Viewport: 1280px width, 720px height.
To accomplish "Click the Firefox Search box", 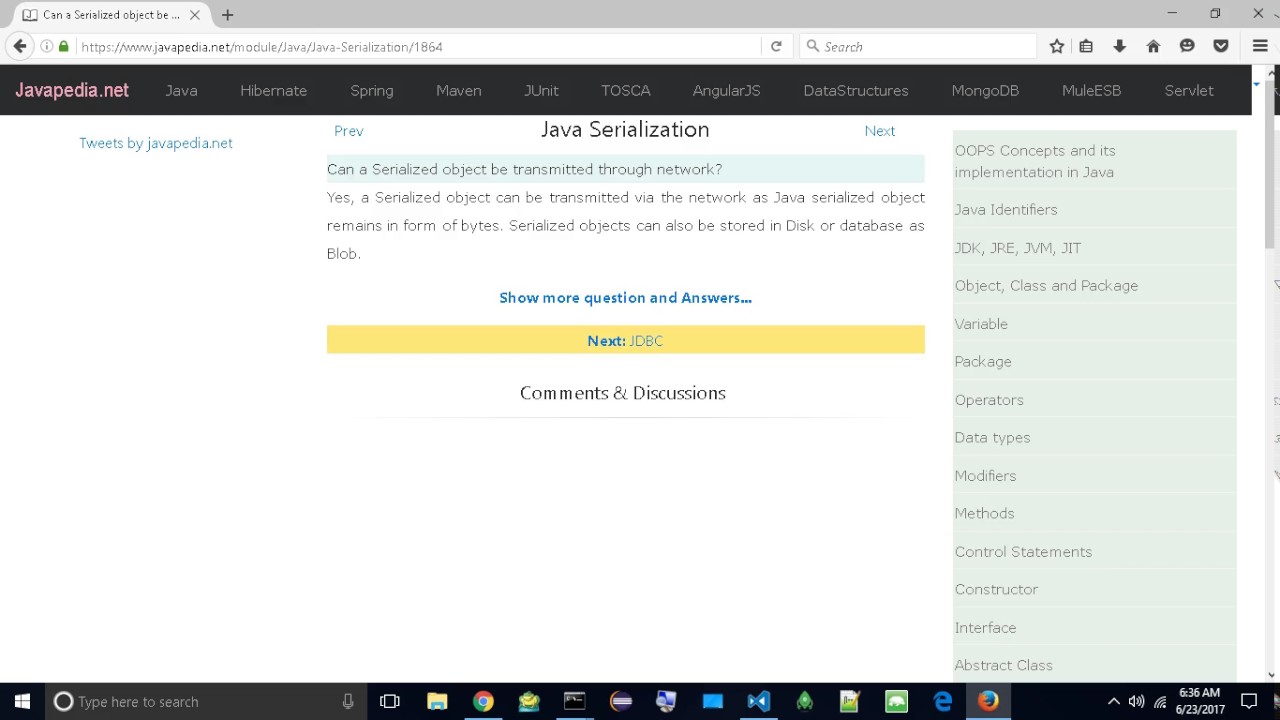I will [918, 46].
